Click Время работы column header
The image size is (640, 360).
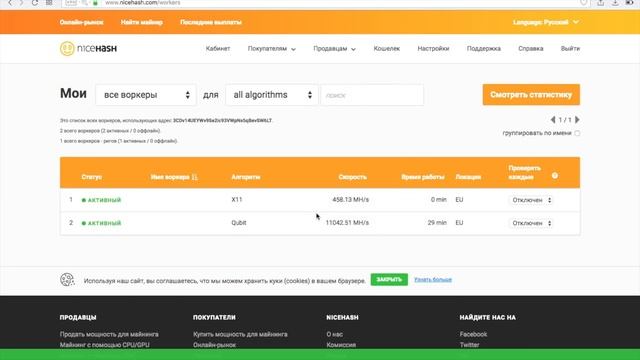tap(422, 177)
